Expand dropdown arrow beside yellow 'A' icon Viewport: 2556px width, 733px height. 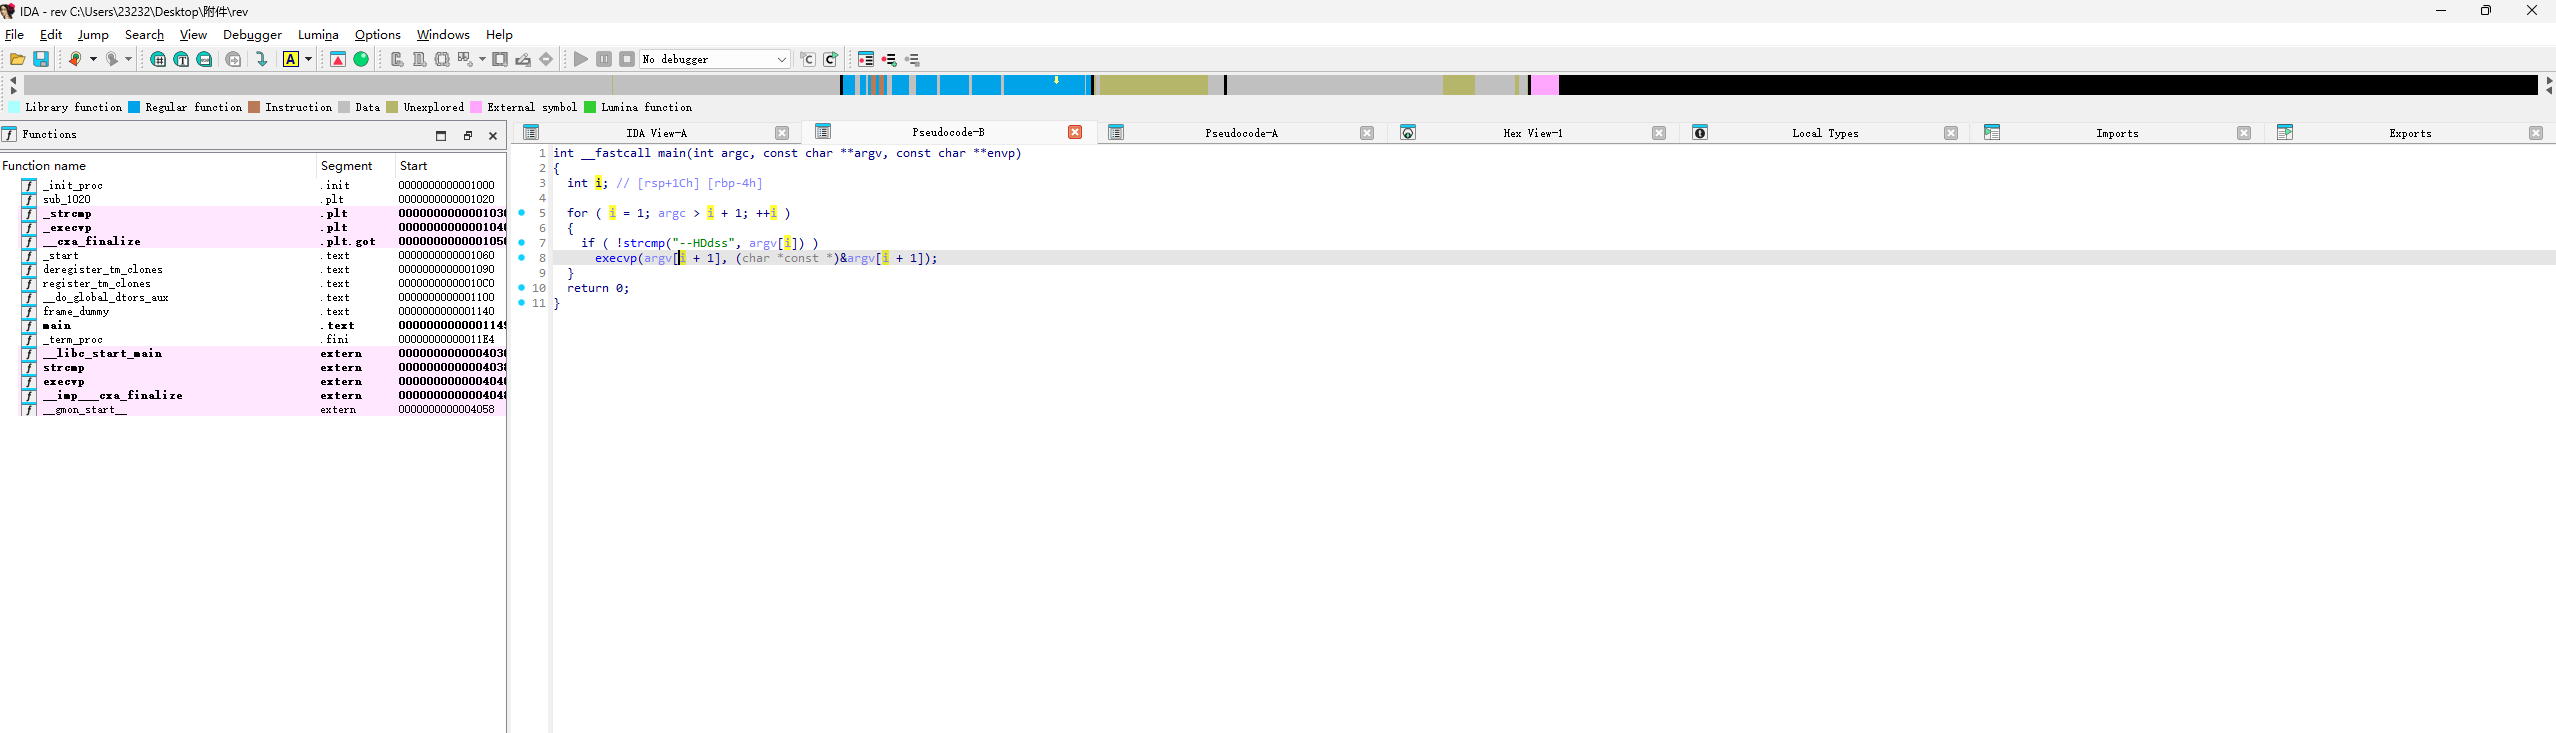pyautogui.click(x=308, y=60)
